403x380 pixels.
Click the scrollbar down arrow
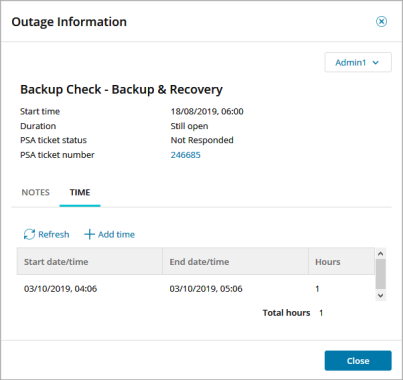click(381, 295)
